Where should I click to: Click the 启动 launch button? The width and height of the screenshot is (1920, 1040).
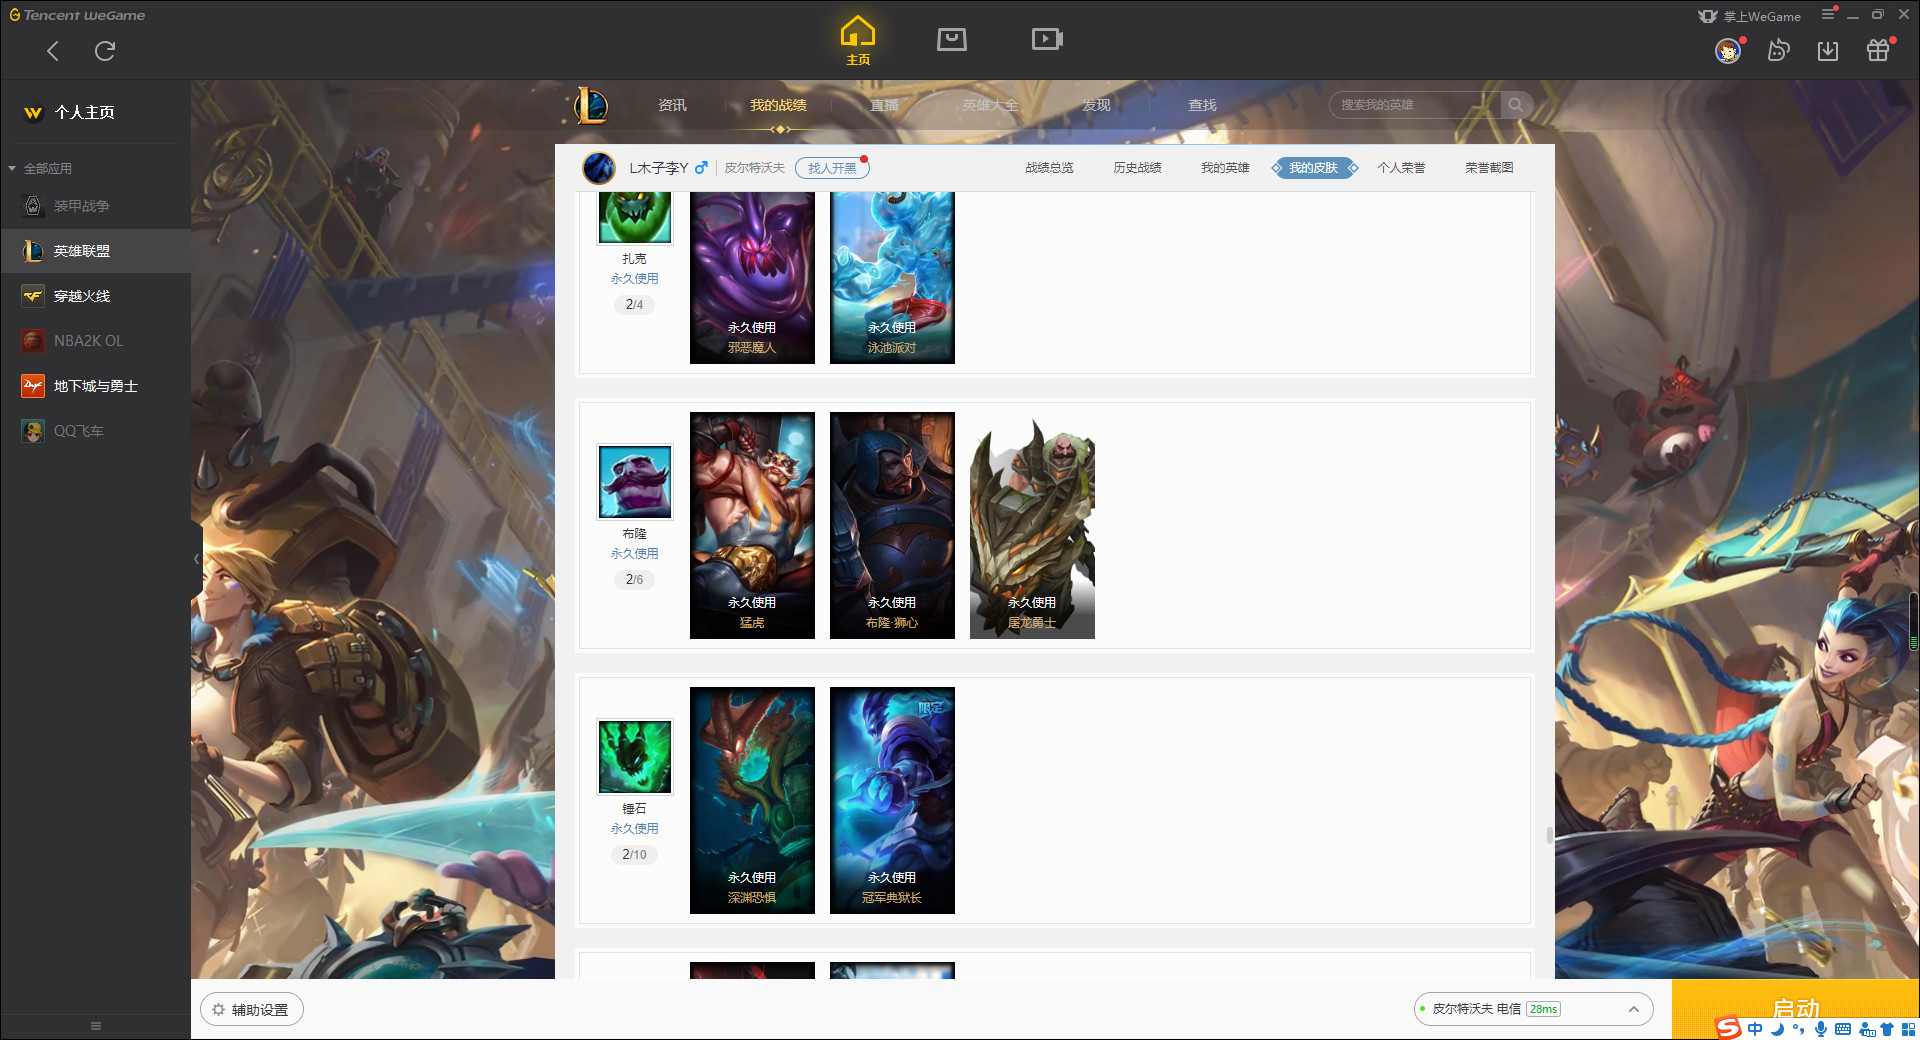1795,1008
